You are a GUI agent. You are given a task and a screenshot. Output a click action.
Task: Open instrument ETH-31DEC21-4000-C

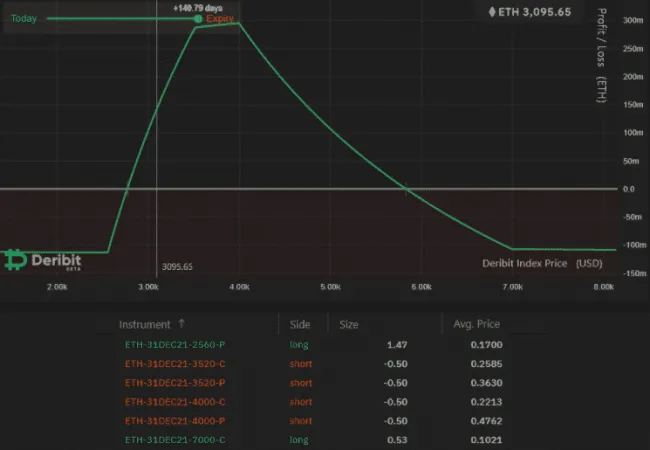(x=175, y=402)
